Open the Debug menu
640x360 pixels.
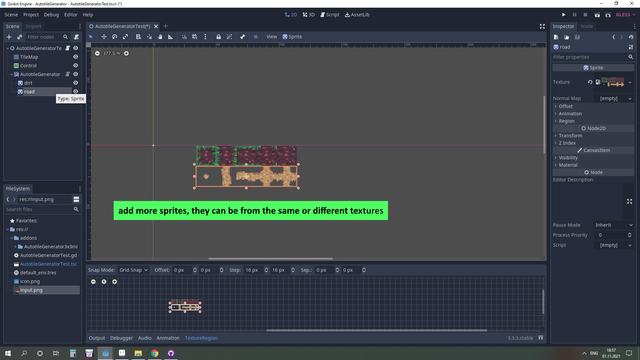pos(51,15)
